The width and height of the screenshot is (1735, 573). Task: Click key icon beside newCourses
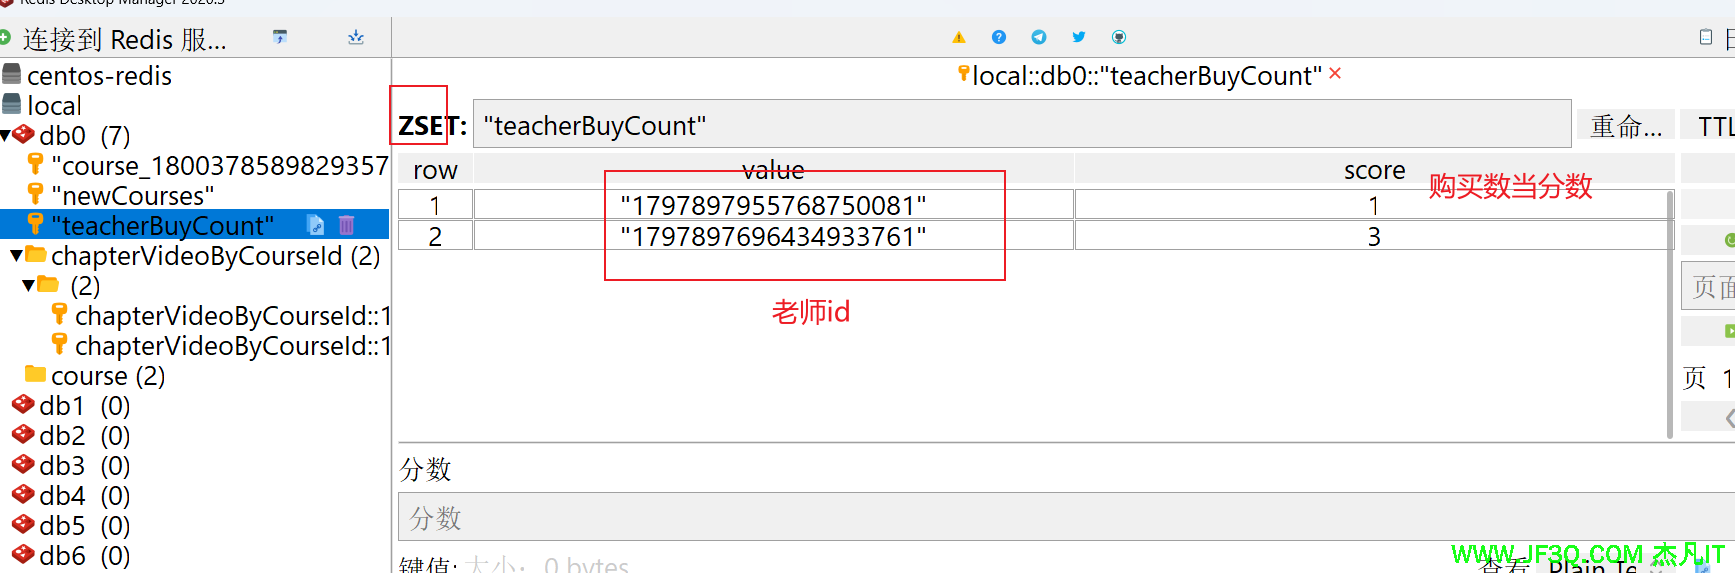36,194
